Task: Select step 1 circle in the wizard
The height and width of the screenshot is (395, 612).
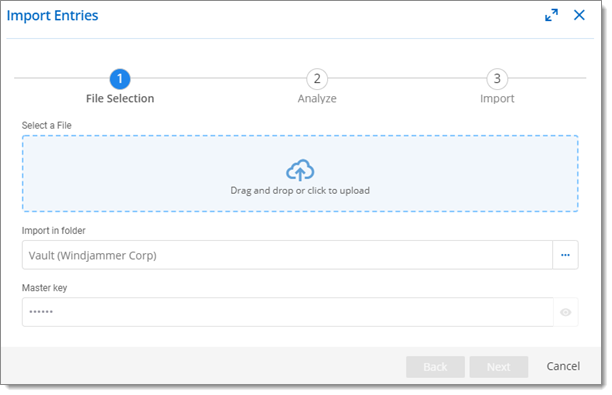Action: click(120, 79)
